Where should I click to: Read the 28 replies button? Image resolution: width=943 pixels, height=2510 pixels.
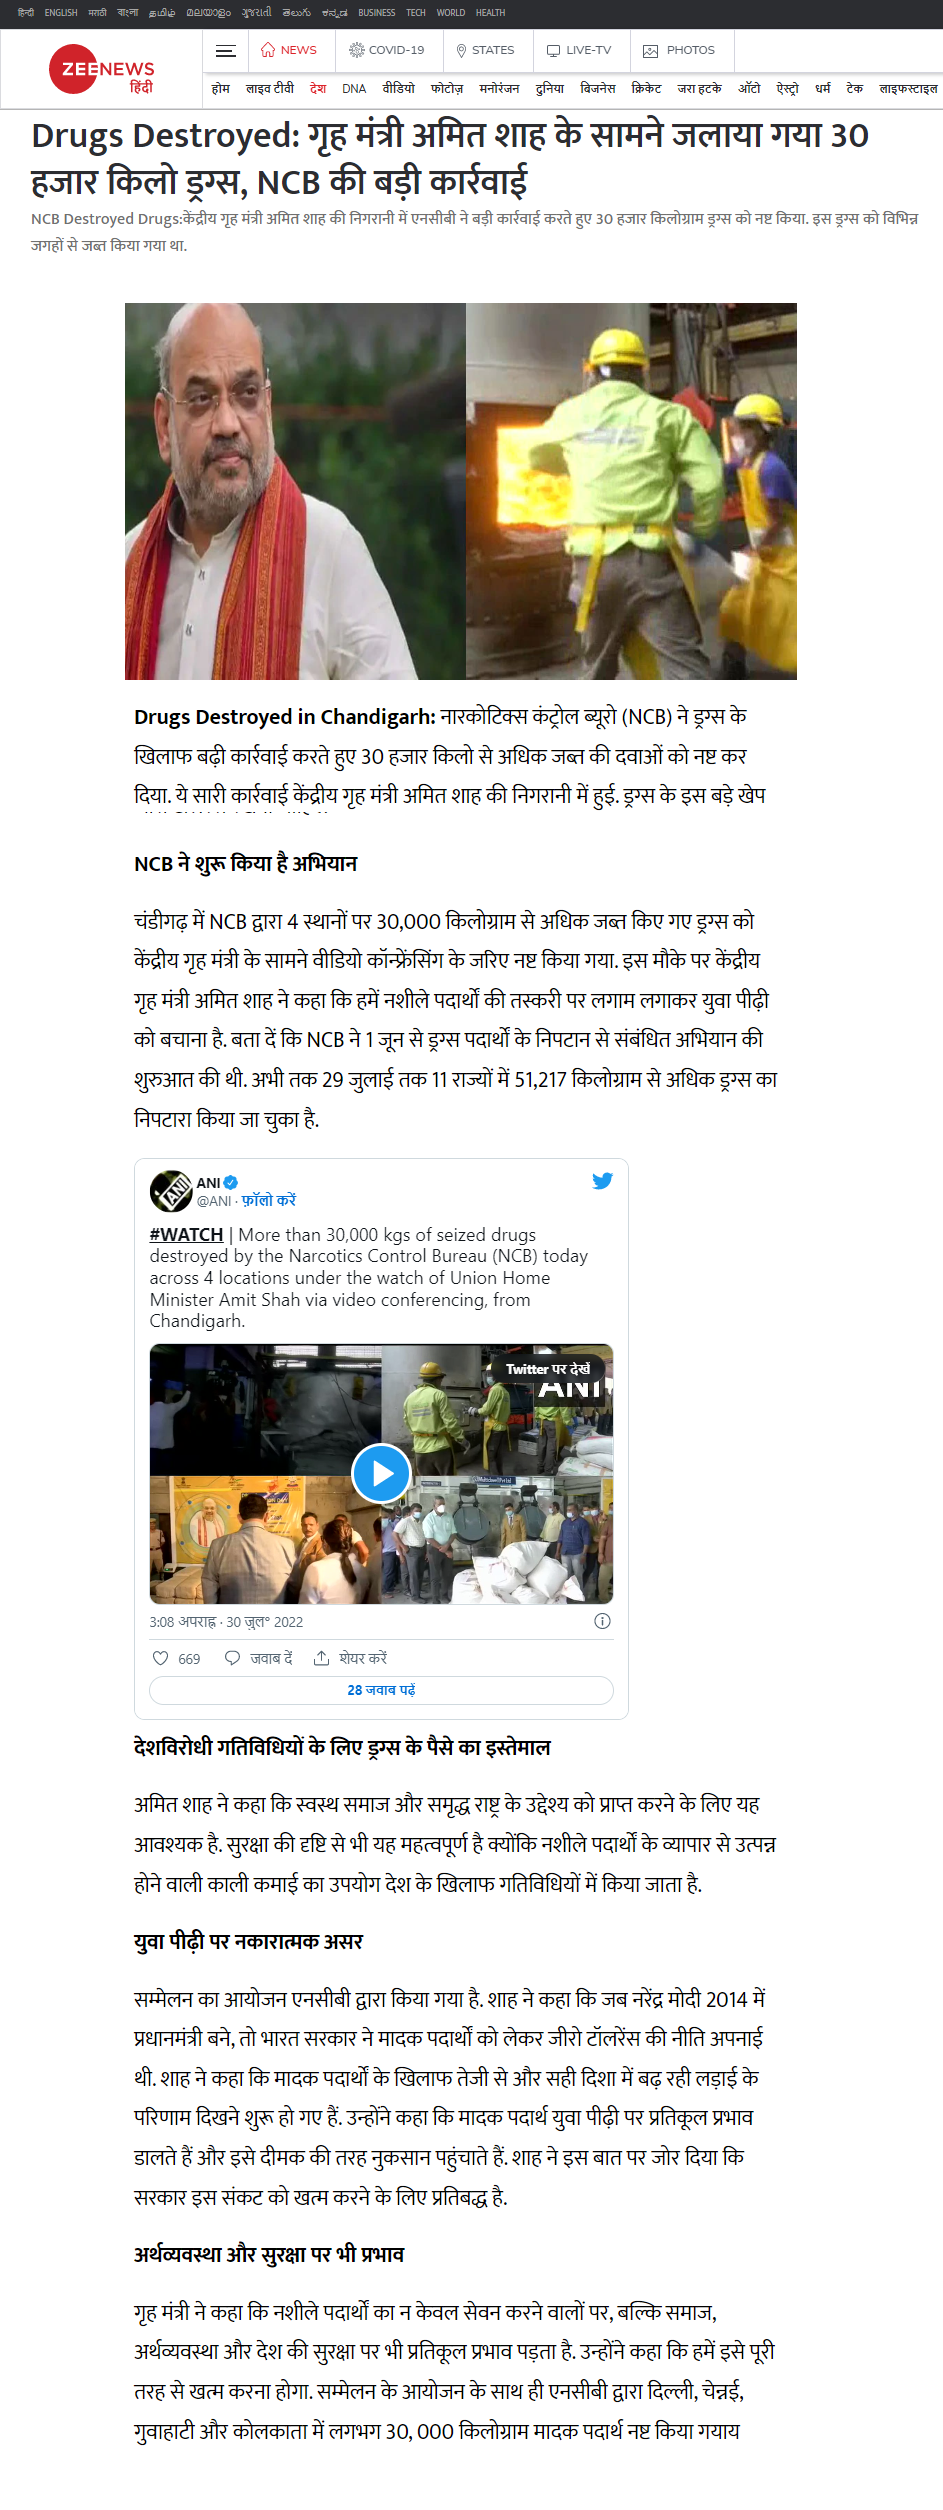[x=381, y=1690]
